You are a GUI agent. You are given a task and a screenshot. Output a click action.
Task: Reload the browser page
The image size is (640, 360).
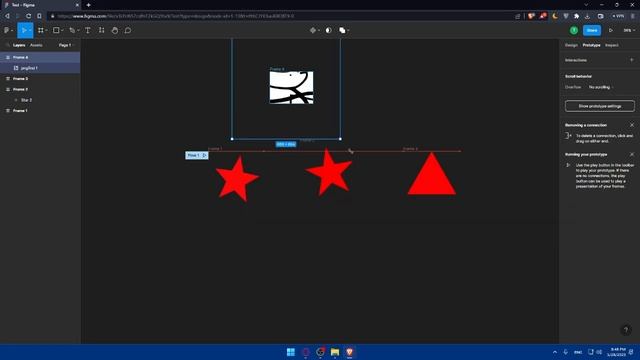pyautogui.click(x=28, y=16)
